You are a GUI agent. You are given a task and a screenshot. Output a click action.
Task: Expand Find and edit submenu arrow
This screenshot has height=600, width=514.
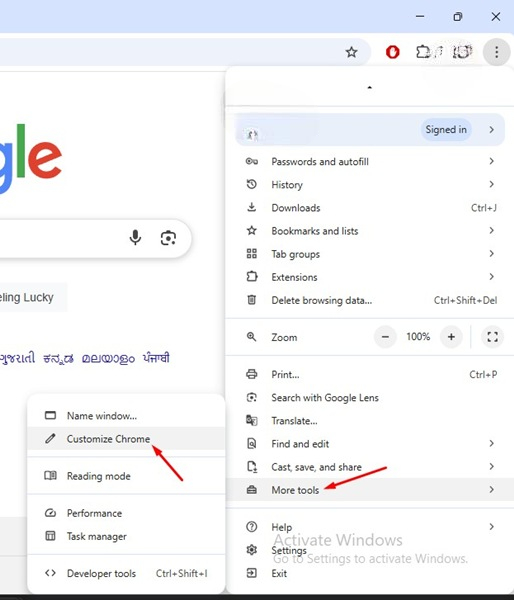click(491, 443)
